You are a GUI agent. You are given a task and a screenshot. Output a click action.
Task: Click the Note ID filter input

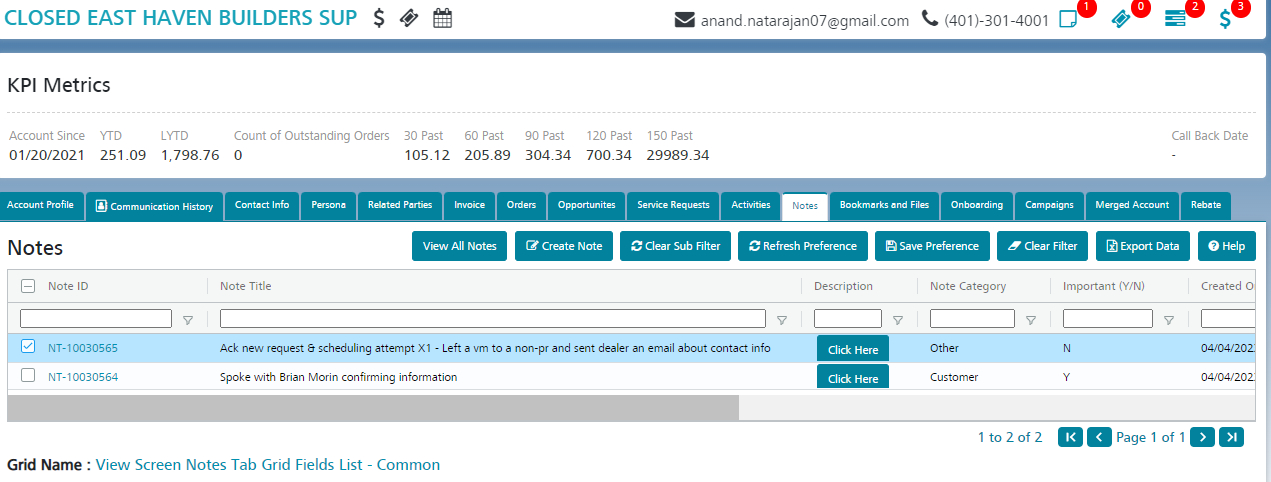pyautogui.click(x=96, y=319)
